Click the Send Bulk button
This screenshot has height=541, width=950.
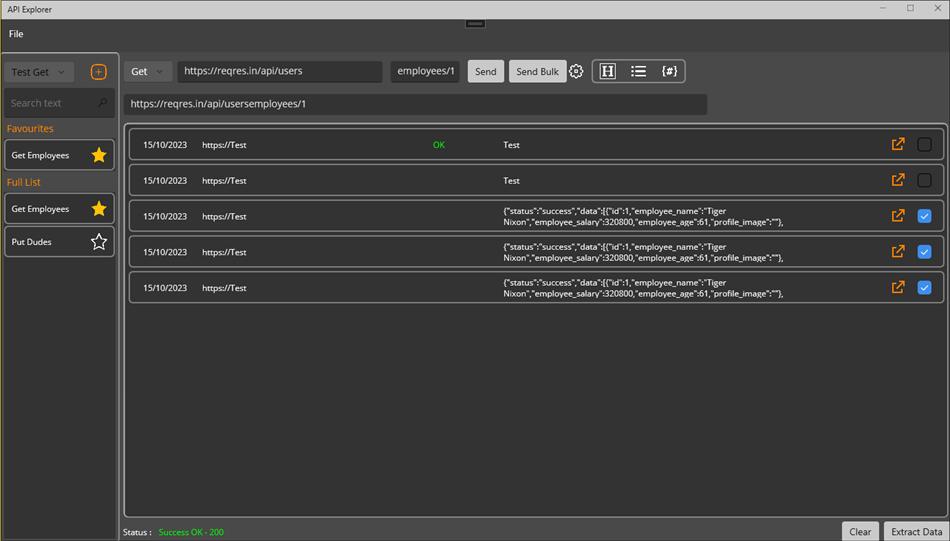537,71
